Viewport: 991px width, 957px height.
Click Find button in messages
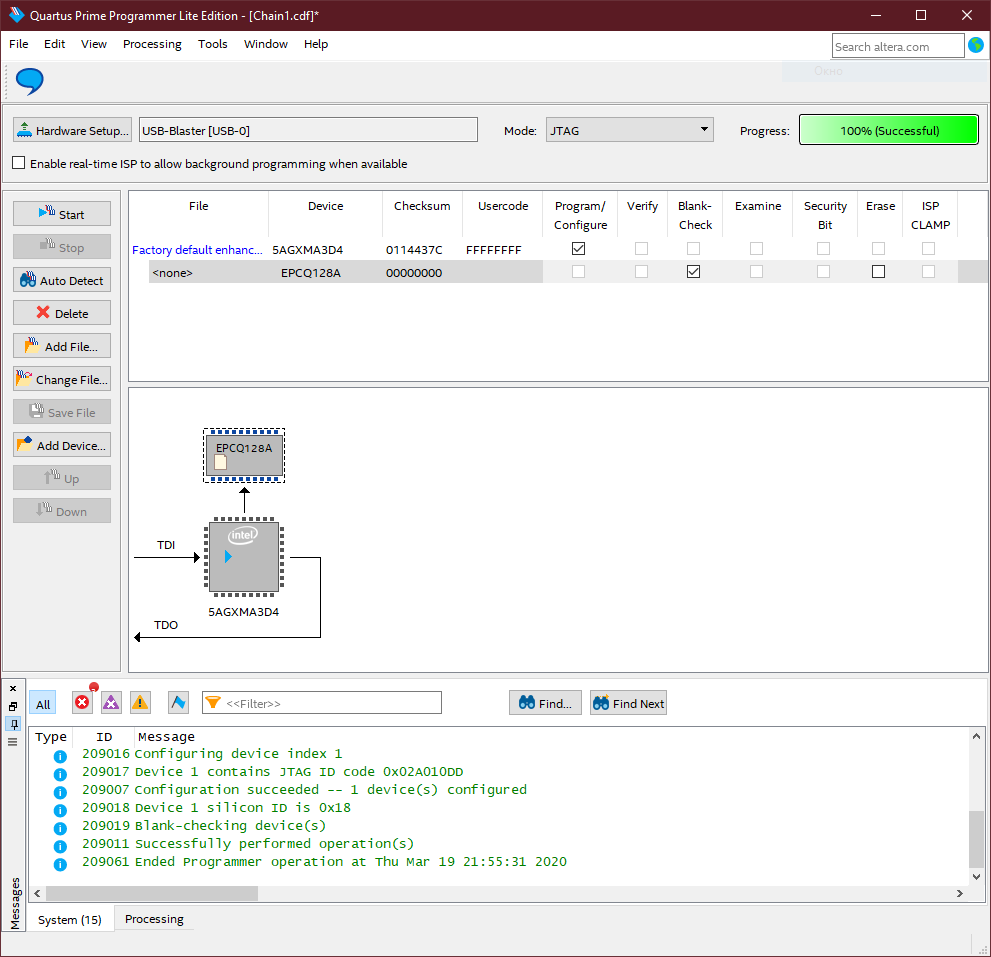click(x=545, y=703)
